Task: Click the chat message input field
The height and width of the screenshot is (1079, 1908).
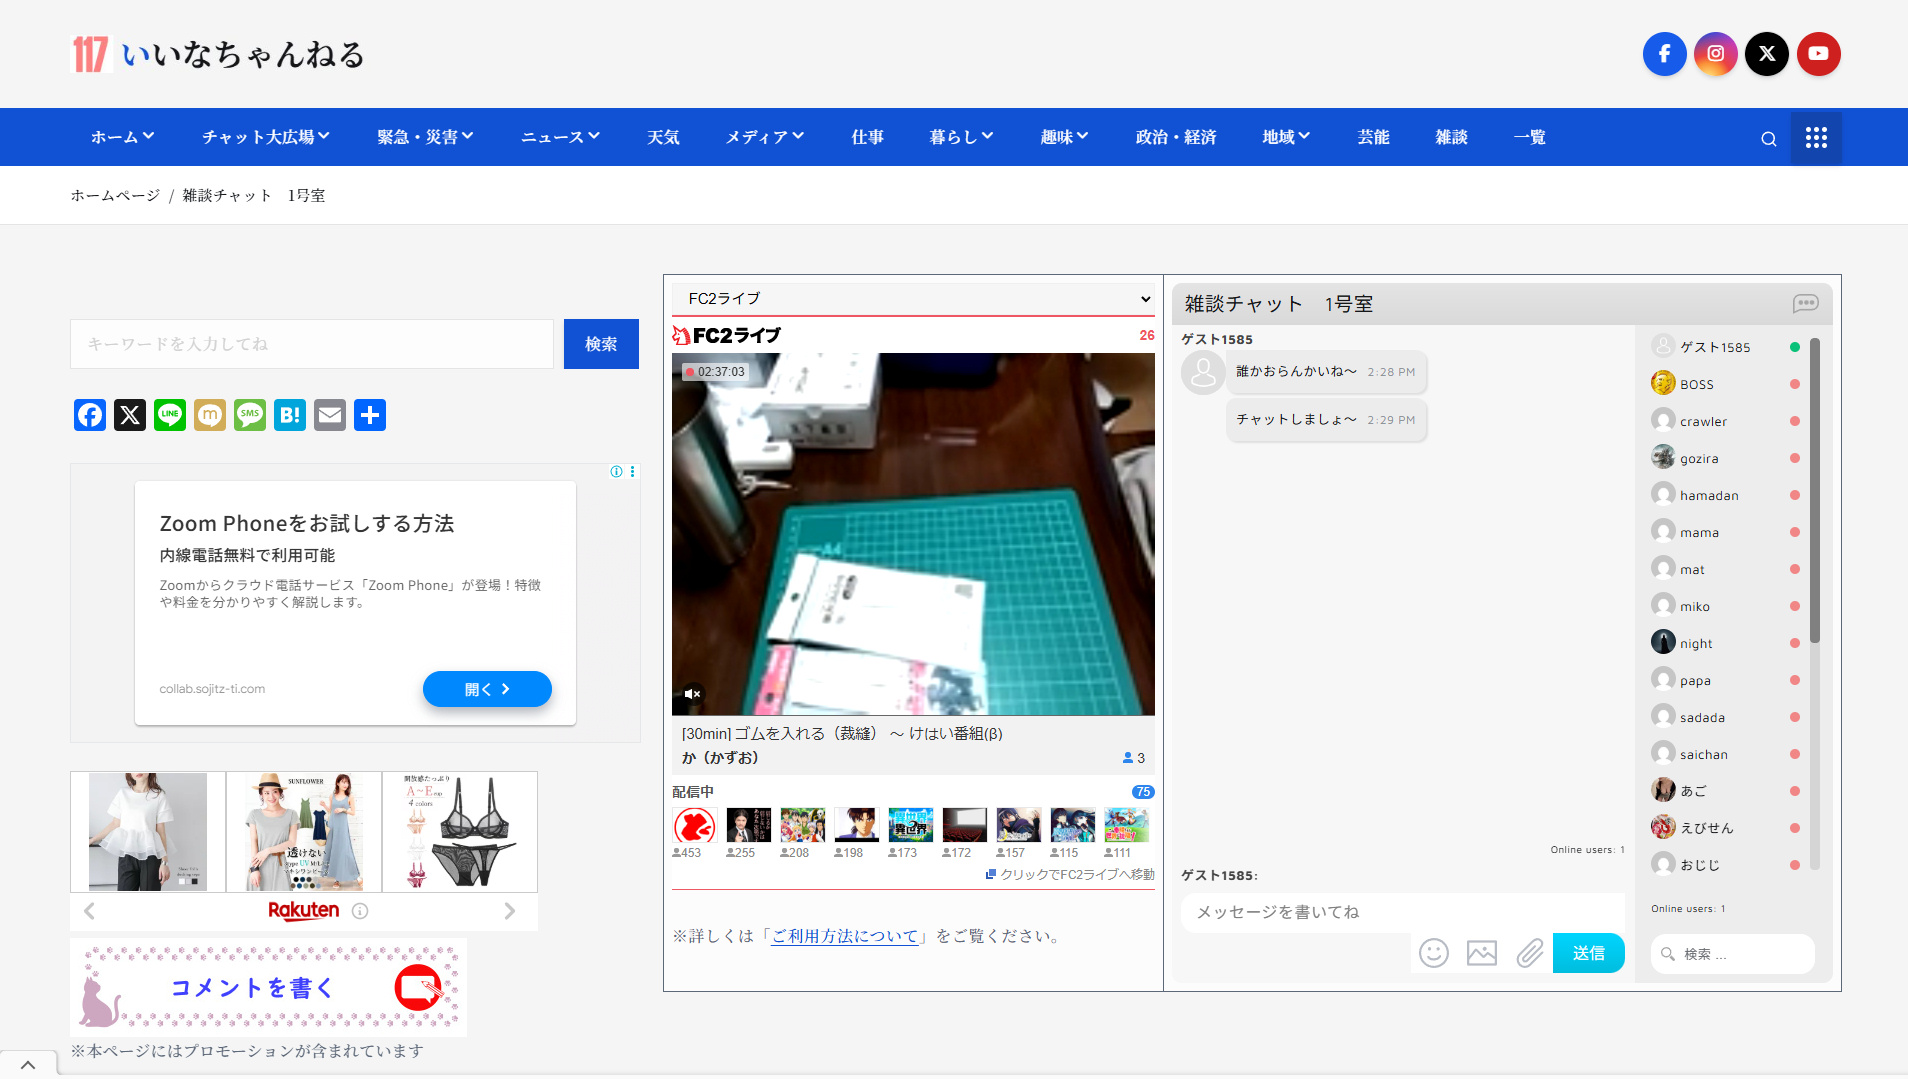Action: tap(1402, 912)
